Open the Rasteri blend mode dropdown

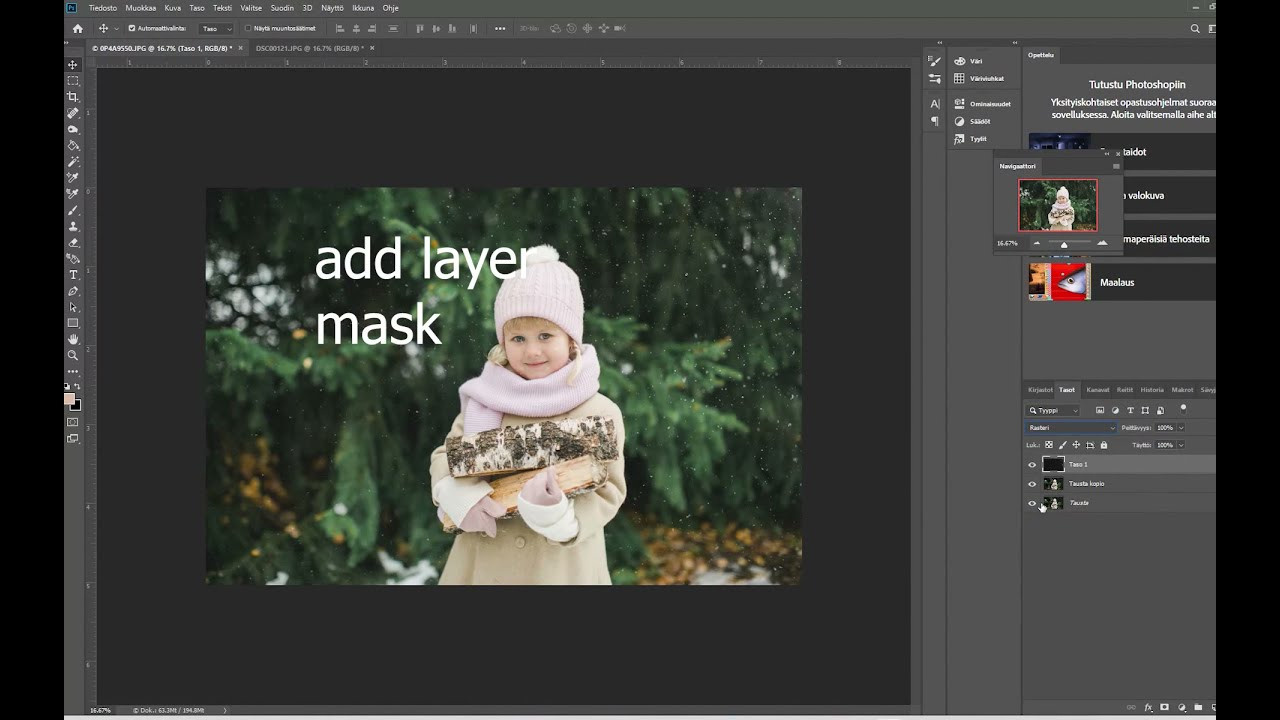1070,427
